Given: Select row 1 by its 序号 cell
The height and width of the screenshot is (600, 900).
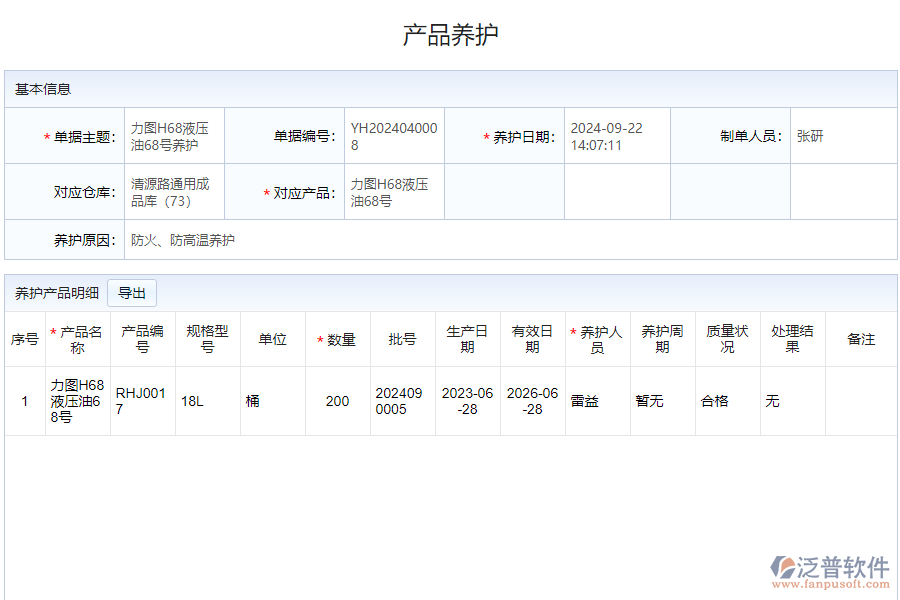Looking at the screenshot, I should click(25, 401).
